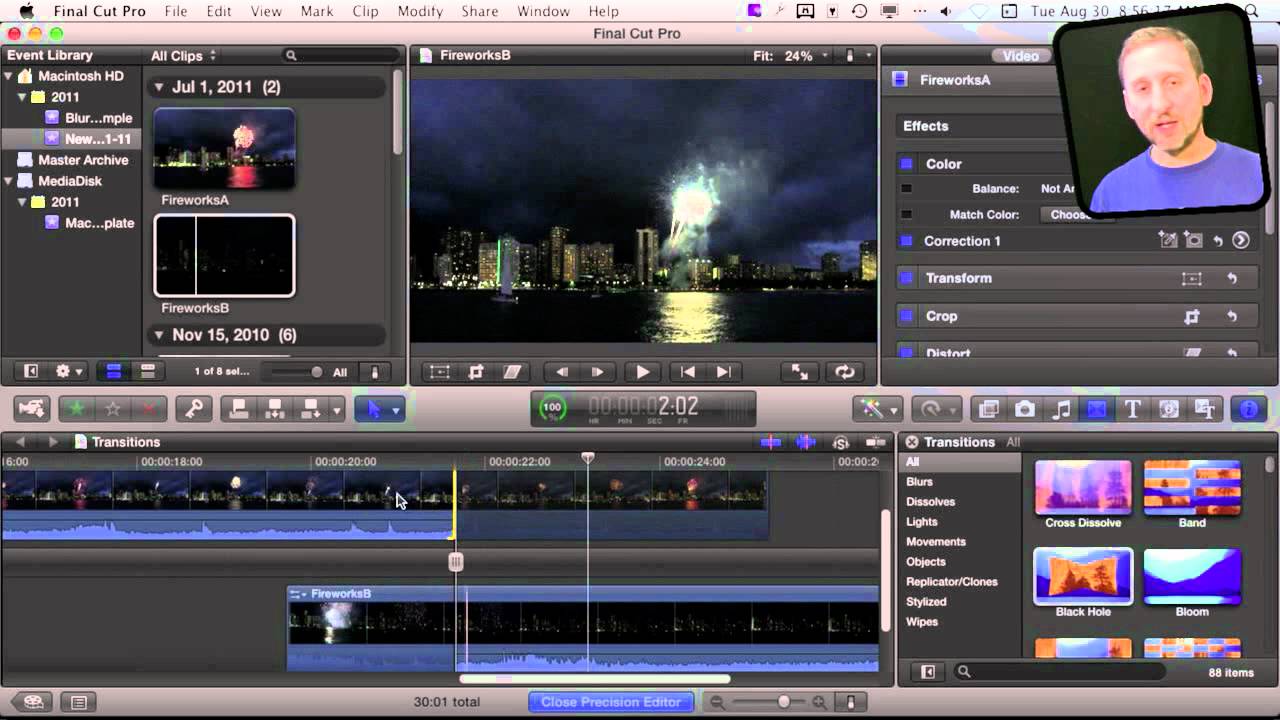Screen dimensions: 1280x720
Task: Switch Event Browser to filmstrip view
Action: coord(114,372)
